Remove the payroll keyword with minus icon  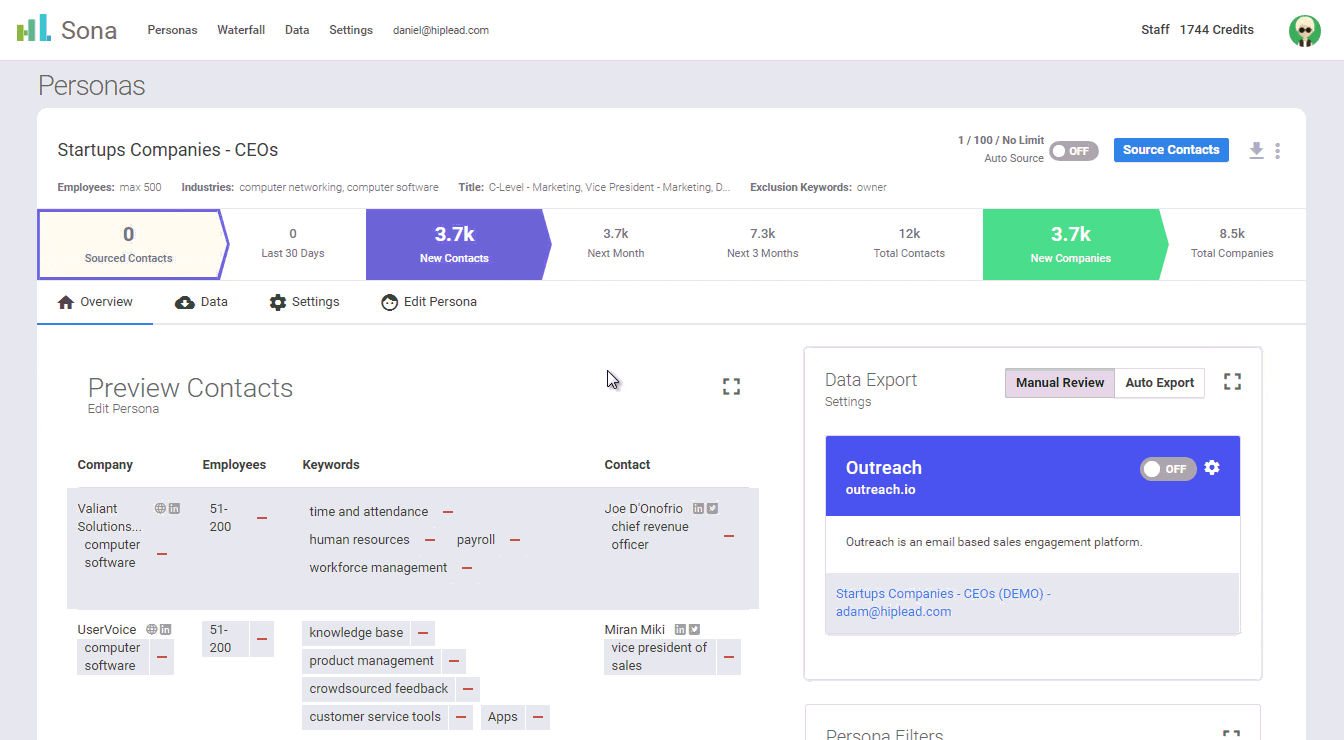click(515, 540)
